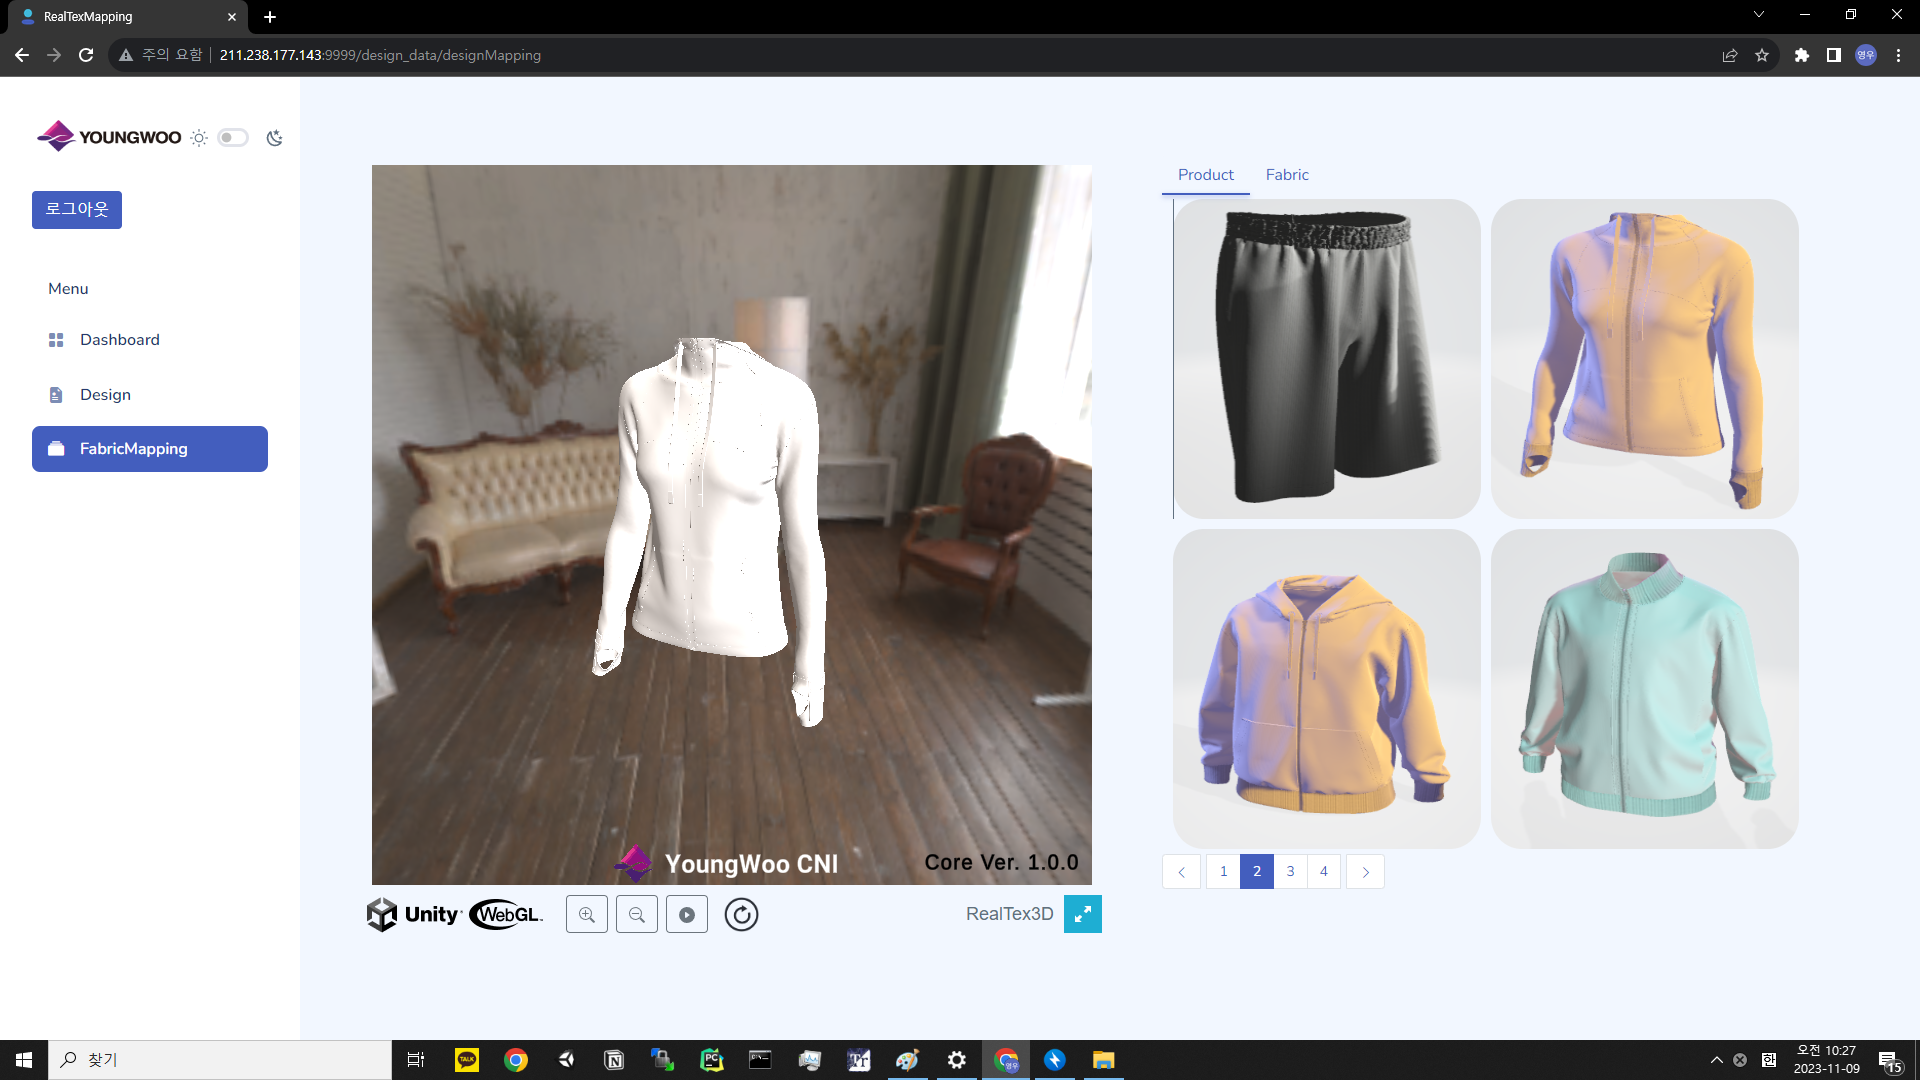Switch to the Product tab

[x=1205, y=175]
